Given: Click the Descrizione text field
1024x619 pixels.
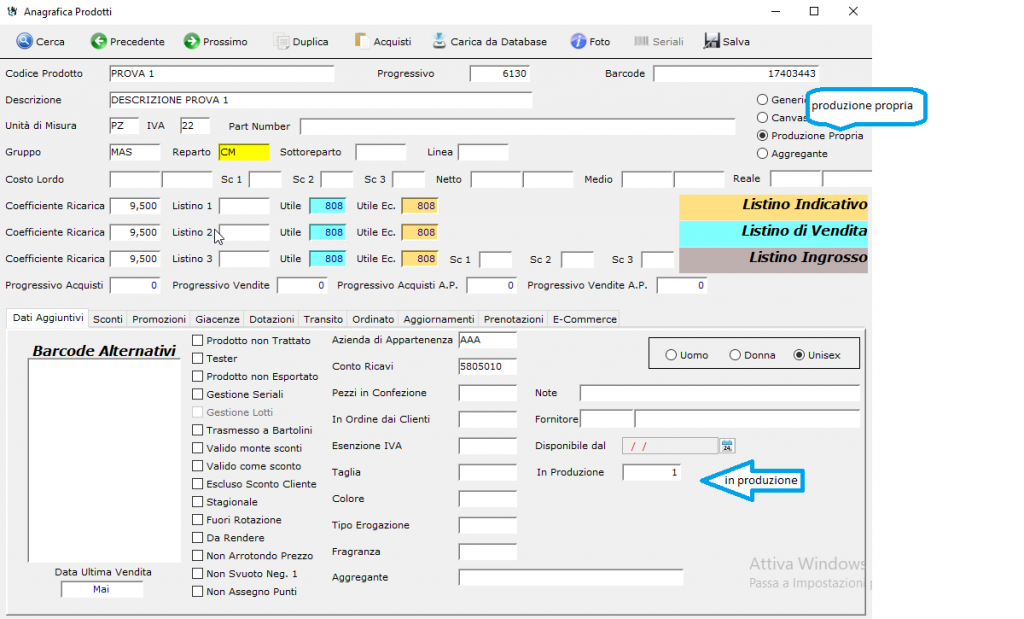Looking at the screenshot, I should point(320,100).
